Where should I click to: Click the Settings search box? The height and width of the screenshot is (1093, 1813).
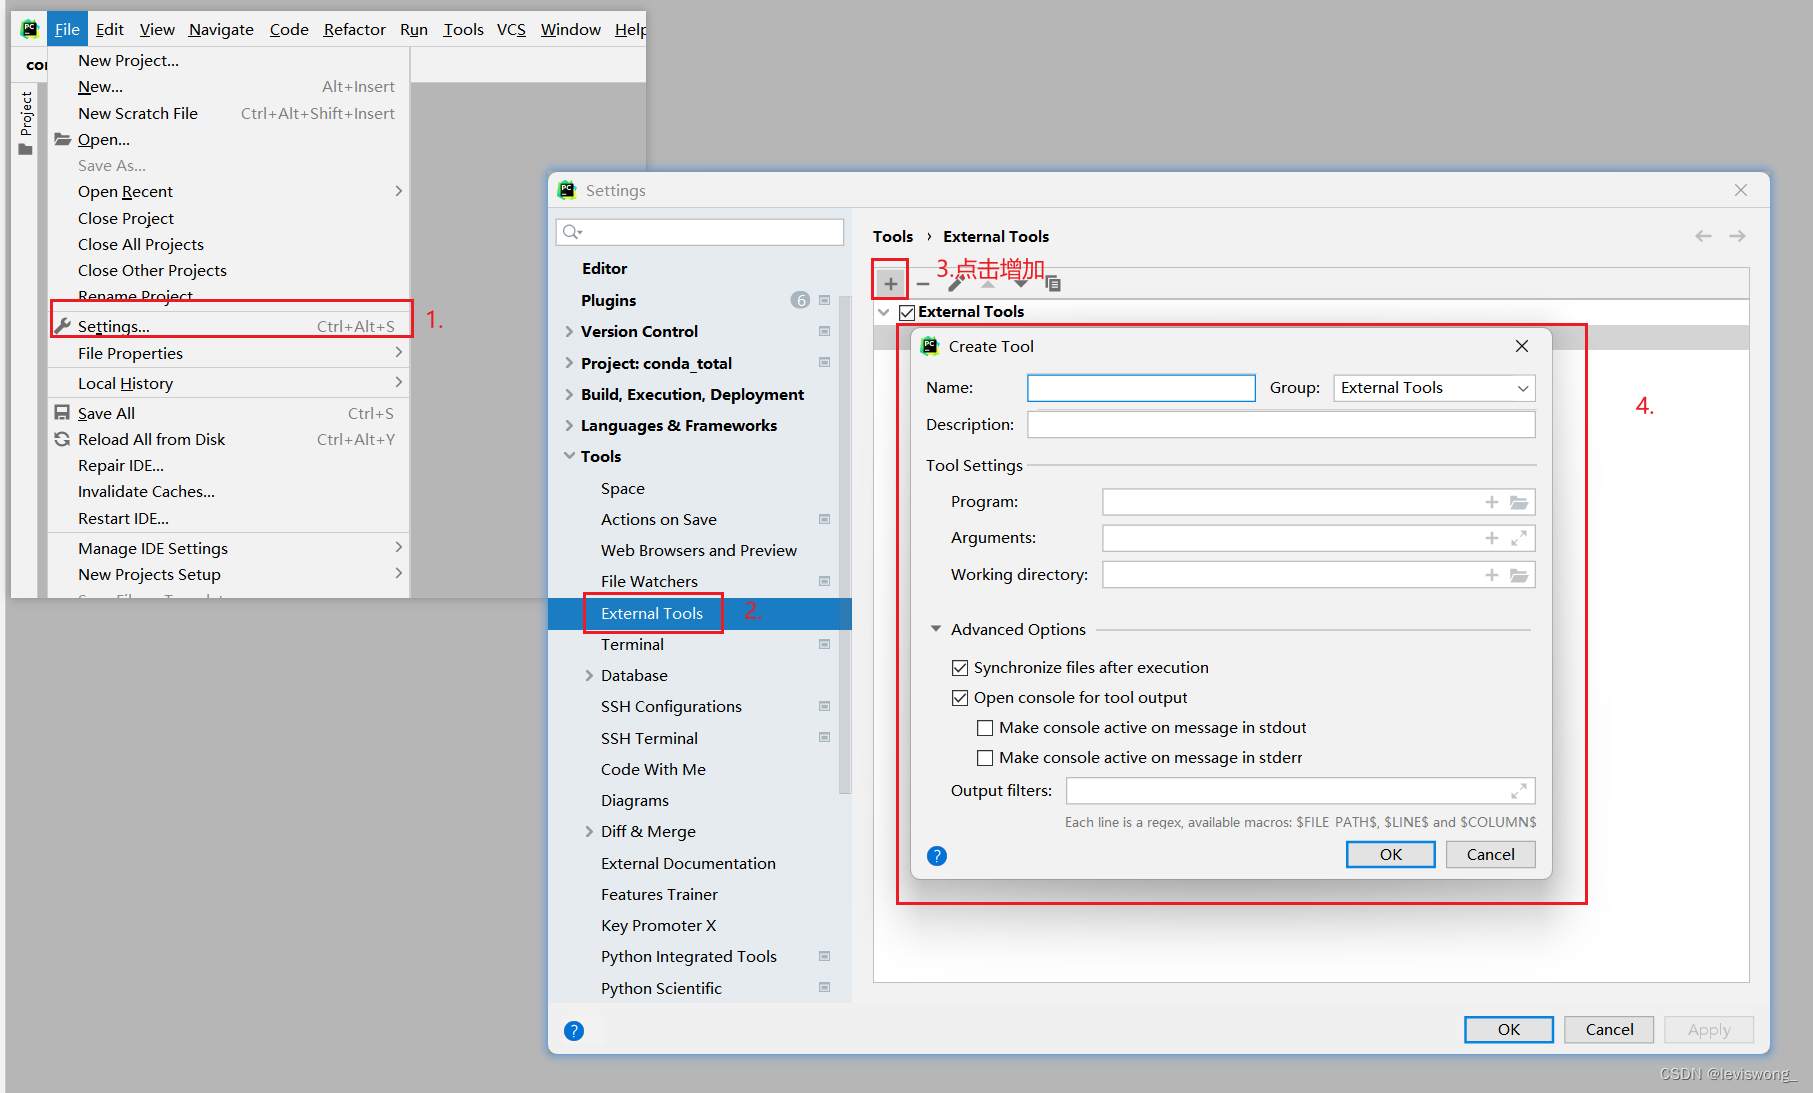tap(700, 232)
